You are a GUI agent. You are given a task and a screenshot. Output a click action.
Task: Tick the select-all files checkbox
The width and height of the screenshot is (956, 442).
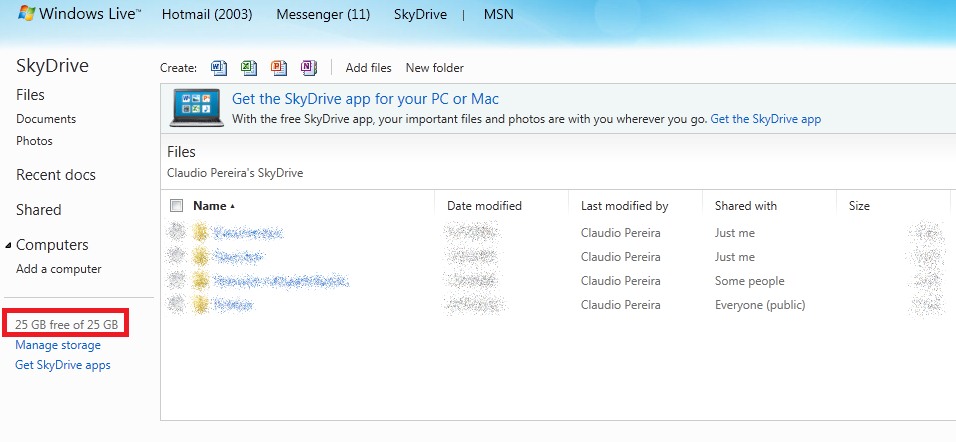click(177, 206)
